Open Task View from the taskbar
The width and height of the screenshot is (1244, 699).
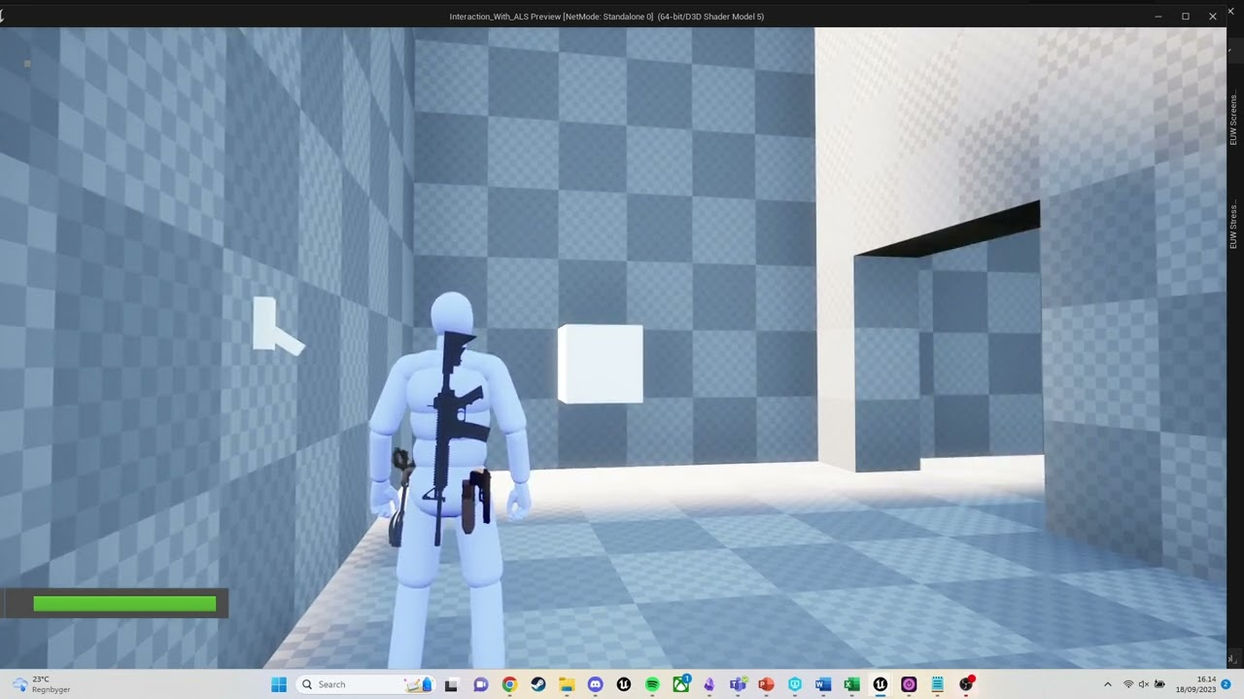(x=451, y=685)
